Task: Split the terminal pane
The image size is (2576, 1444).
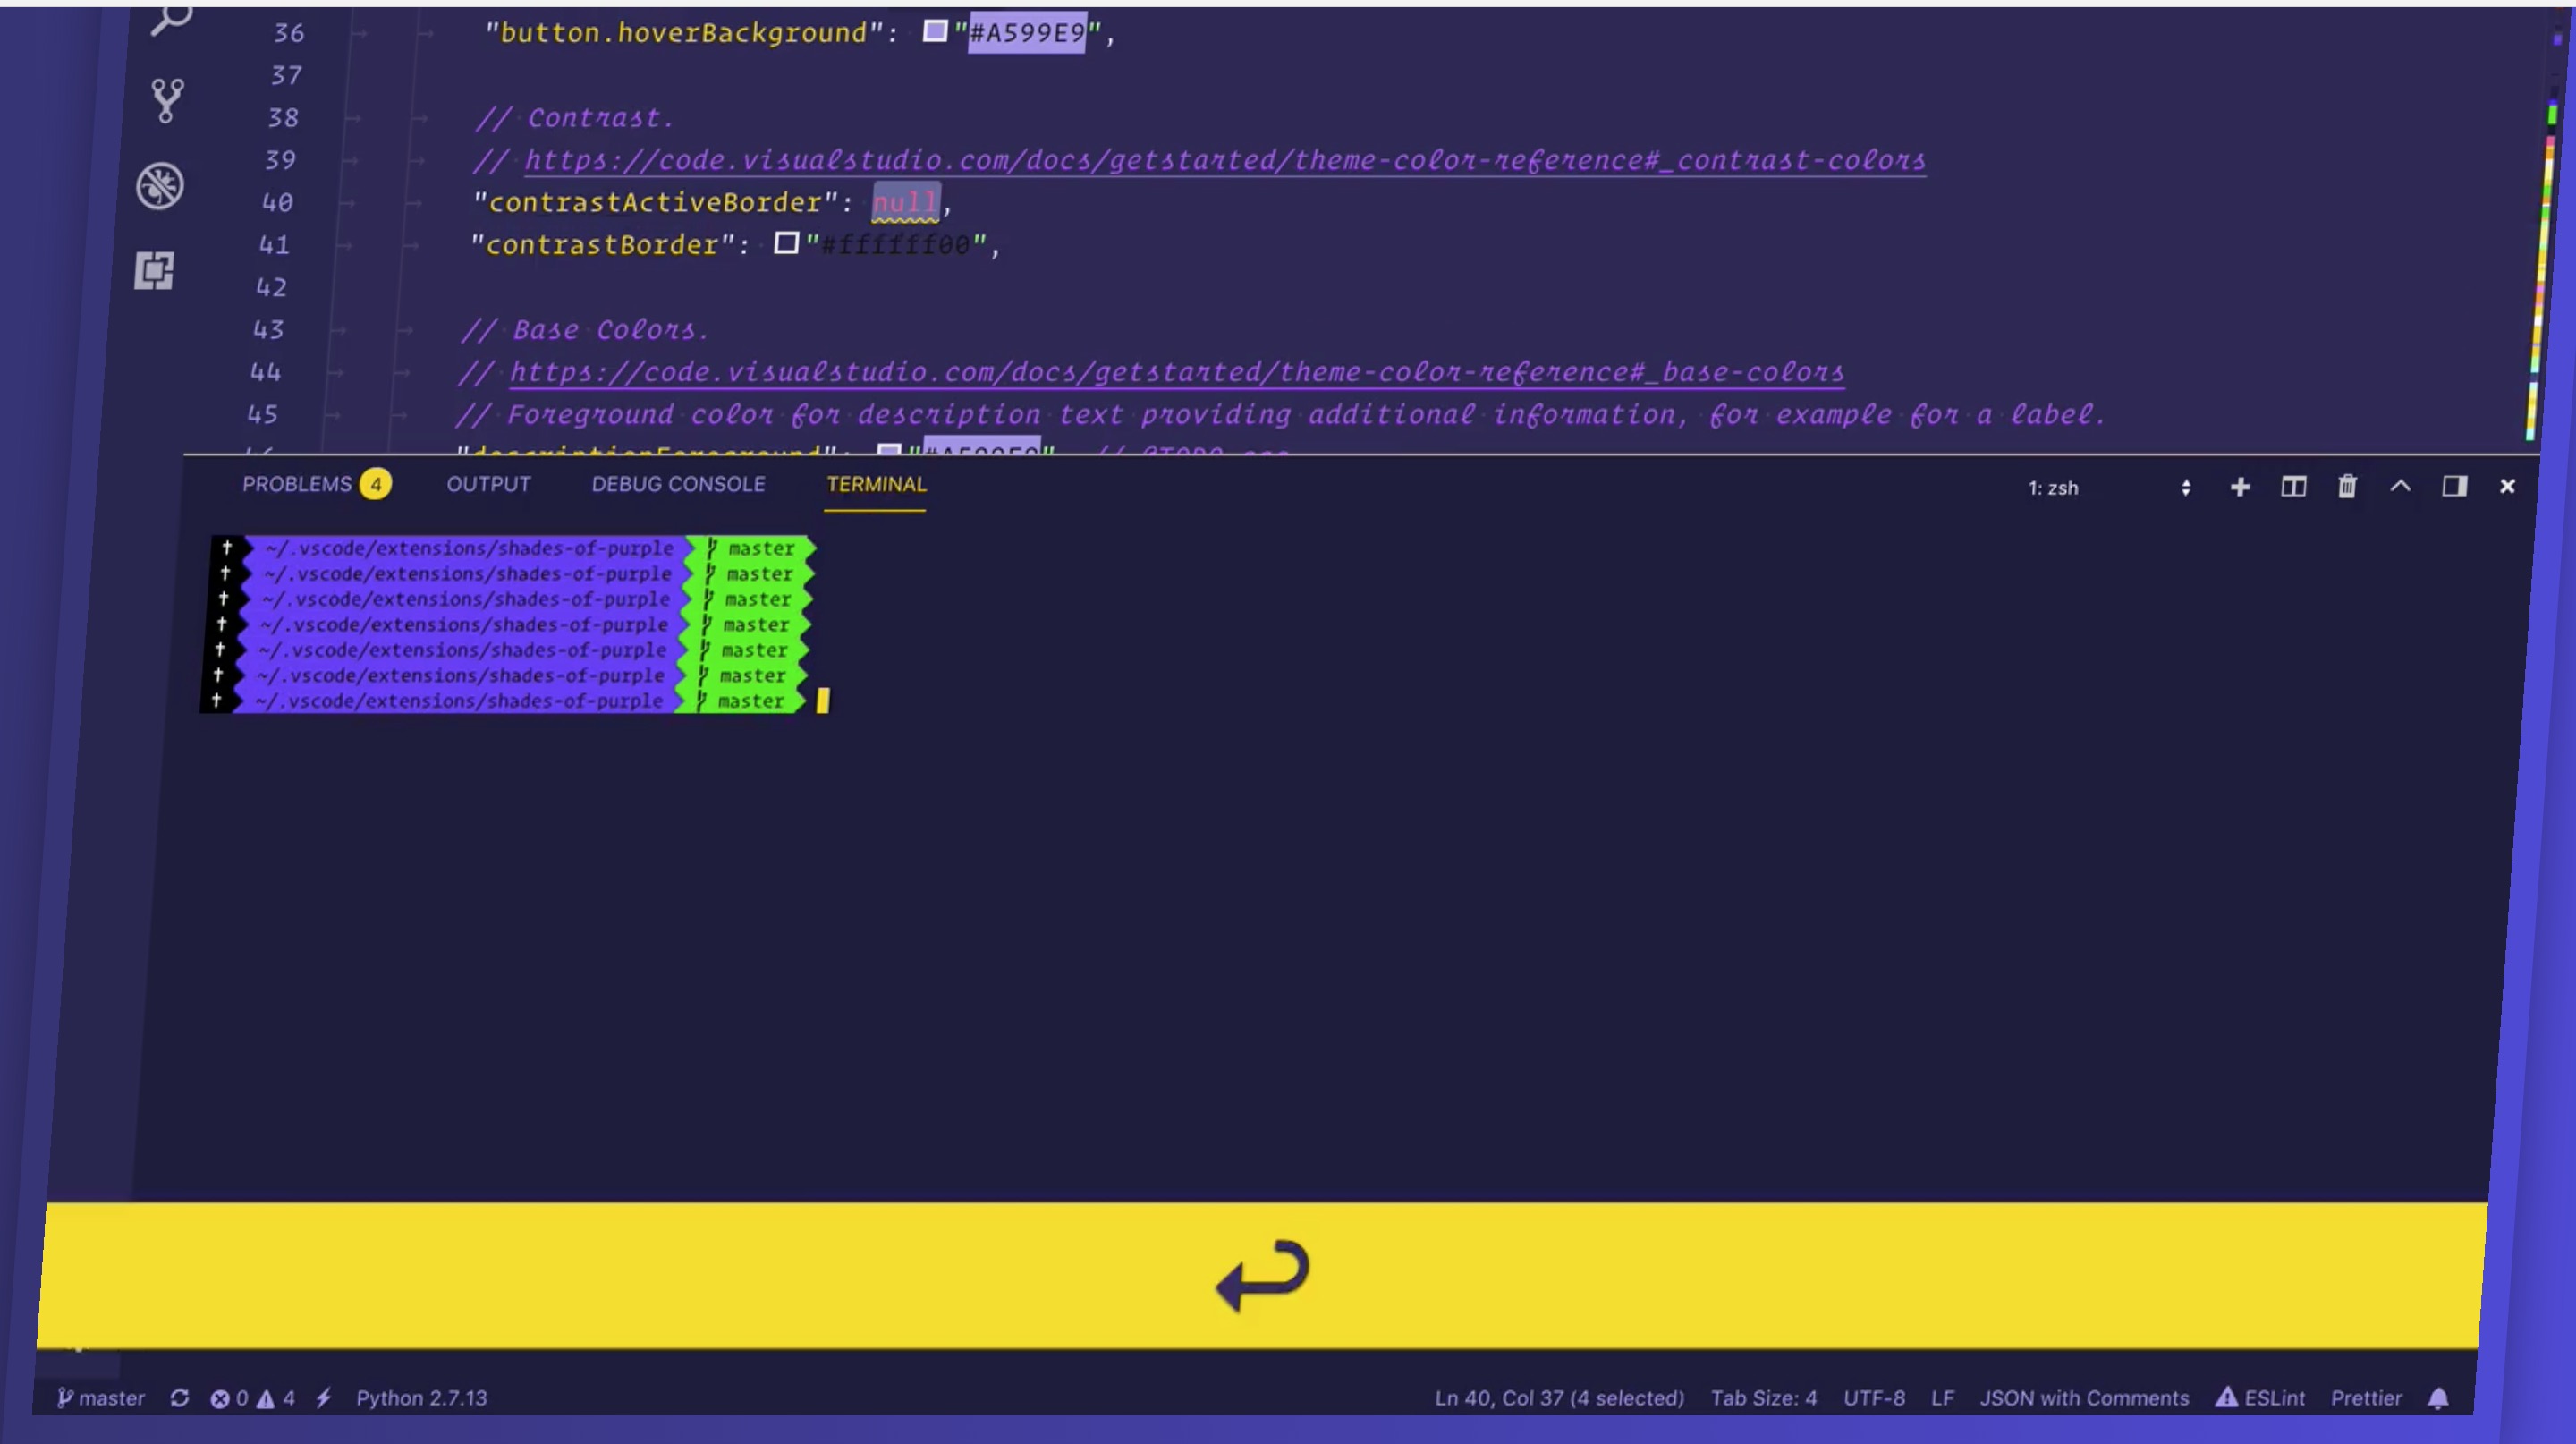Action: 2294,487
